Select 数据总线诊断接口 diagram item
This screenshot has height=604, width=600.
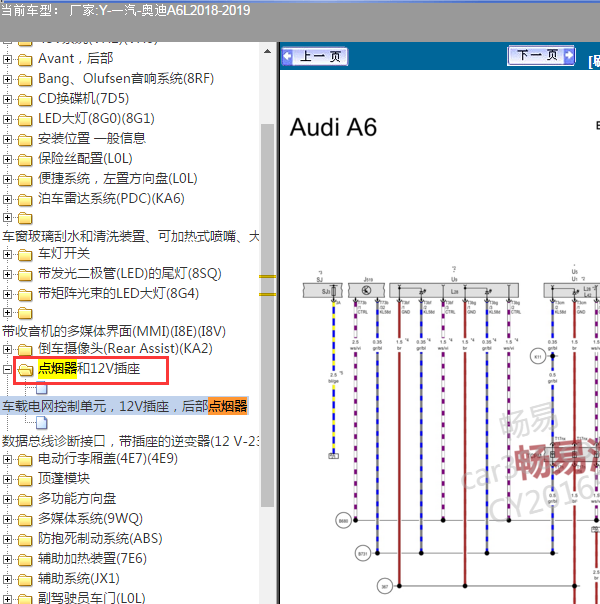coord(130,441)
